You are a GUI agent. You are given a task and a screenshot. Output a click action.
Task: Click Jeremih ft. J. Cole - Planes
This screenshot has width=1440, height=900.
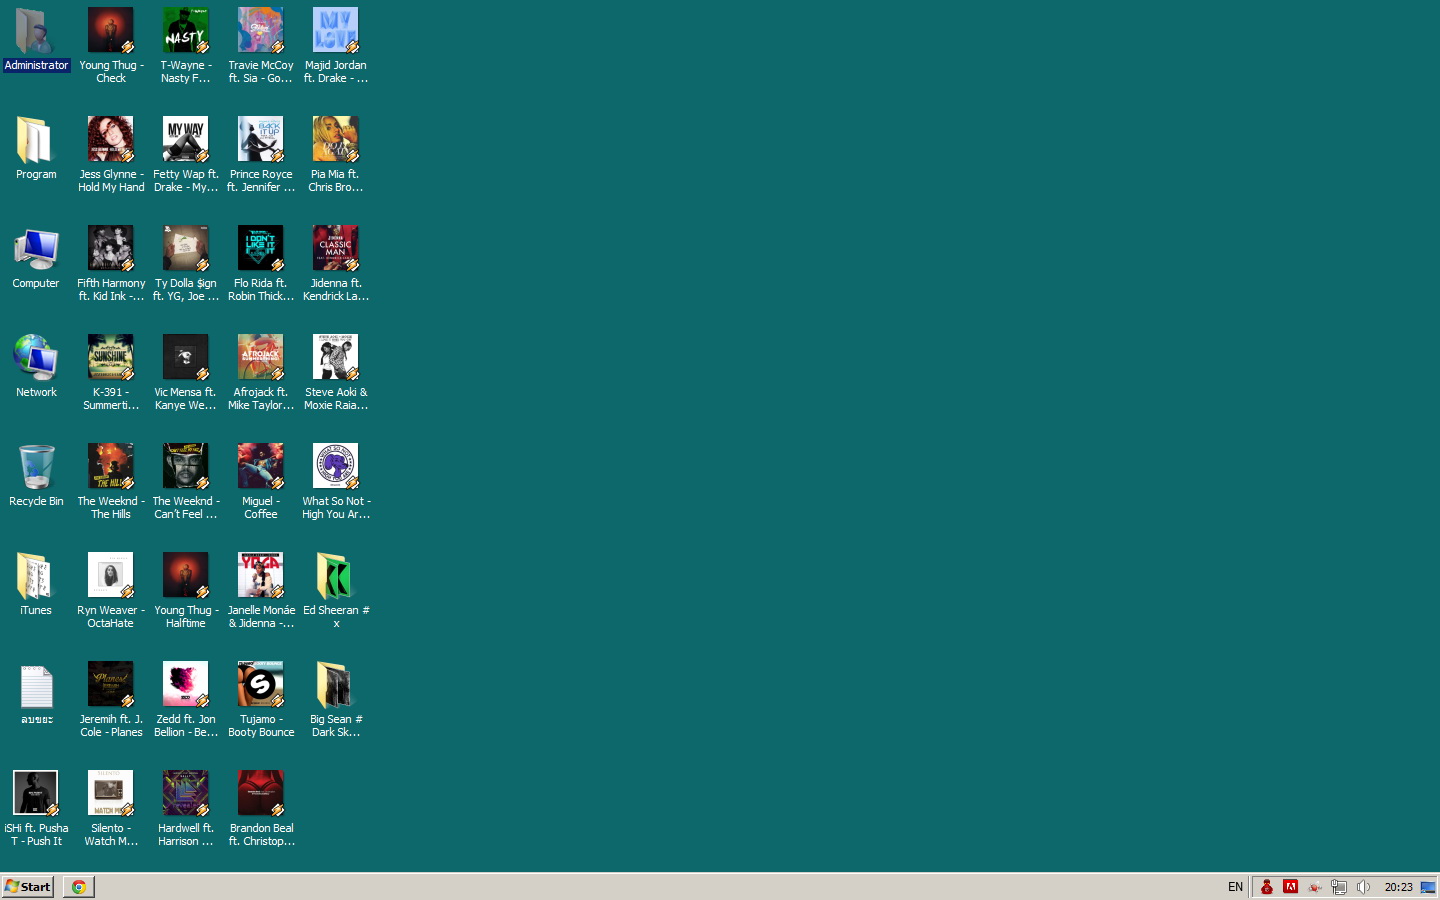[x=111, y=700]
